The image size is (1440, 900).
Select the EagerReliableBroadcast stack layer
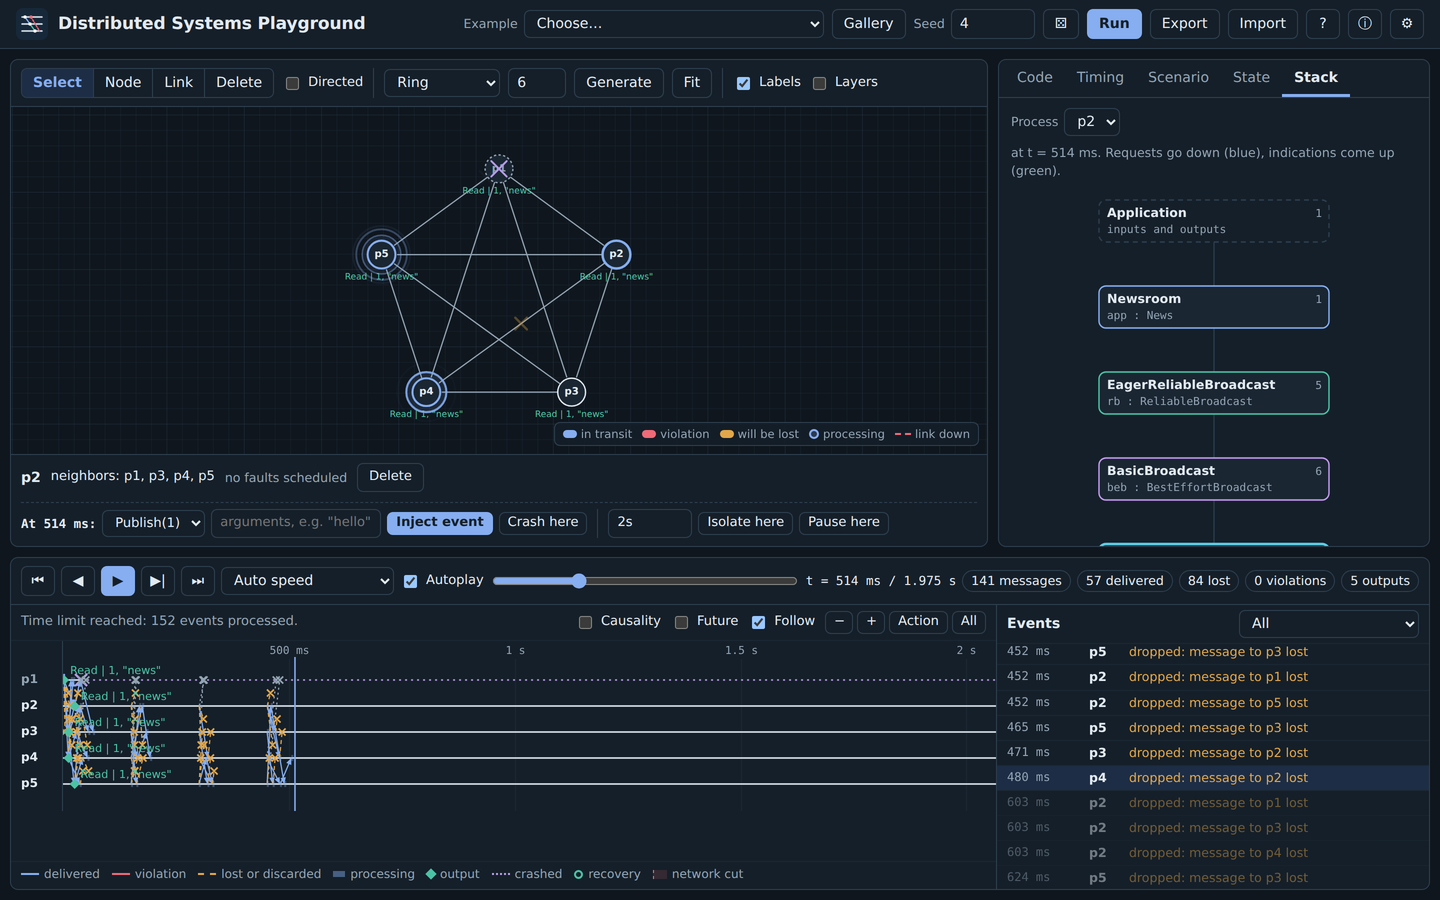[x=1214, y=393]
